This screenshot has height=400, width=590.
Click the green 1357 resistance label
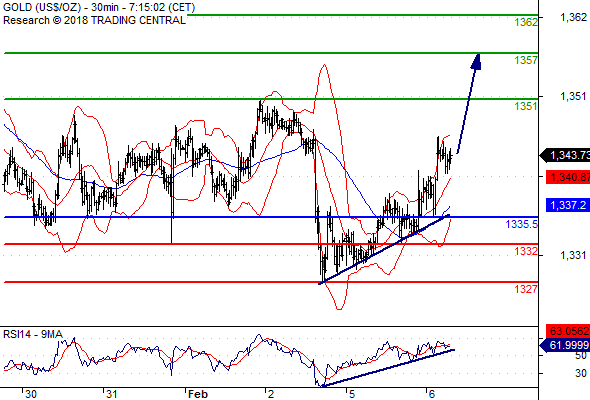[526, 60]
